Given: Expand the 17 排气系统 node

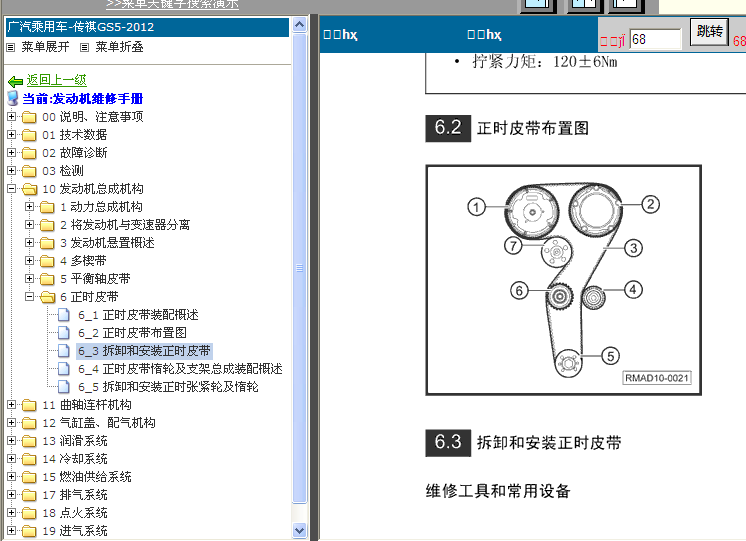Looking at the screenshot, I should pyautogui.click(x=11, y=495).
